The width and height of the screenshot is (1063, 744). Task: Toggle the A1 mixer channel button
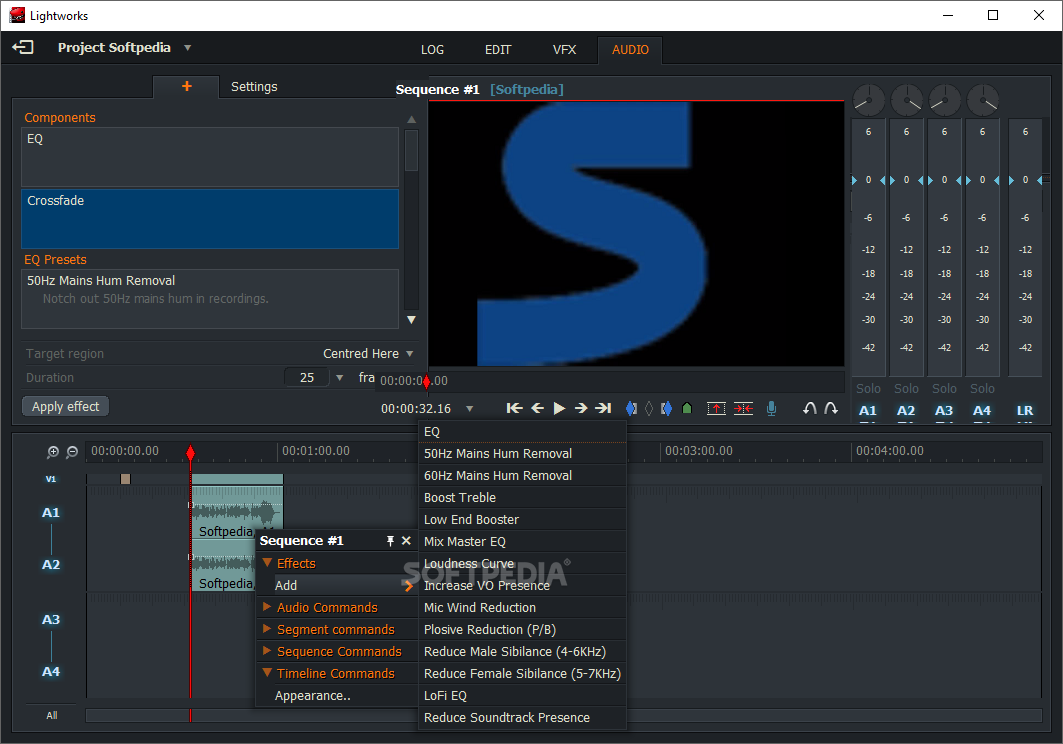tap(868, 410)
